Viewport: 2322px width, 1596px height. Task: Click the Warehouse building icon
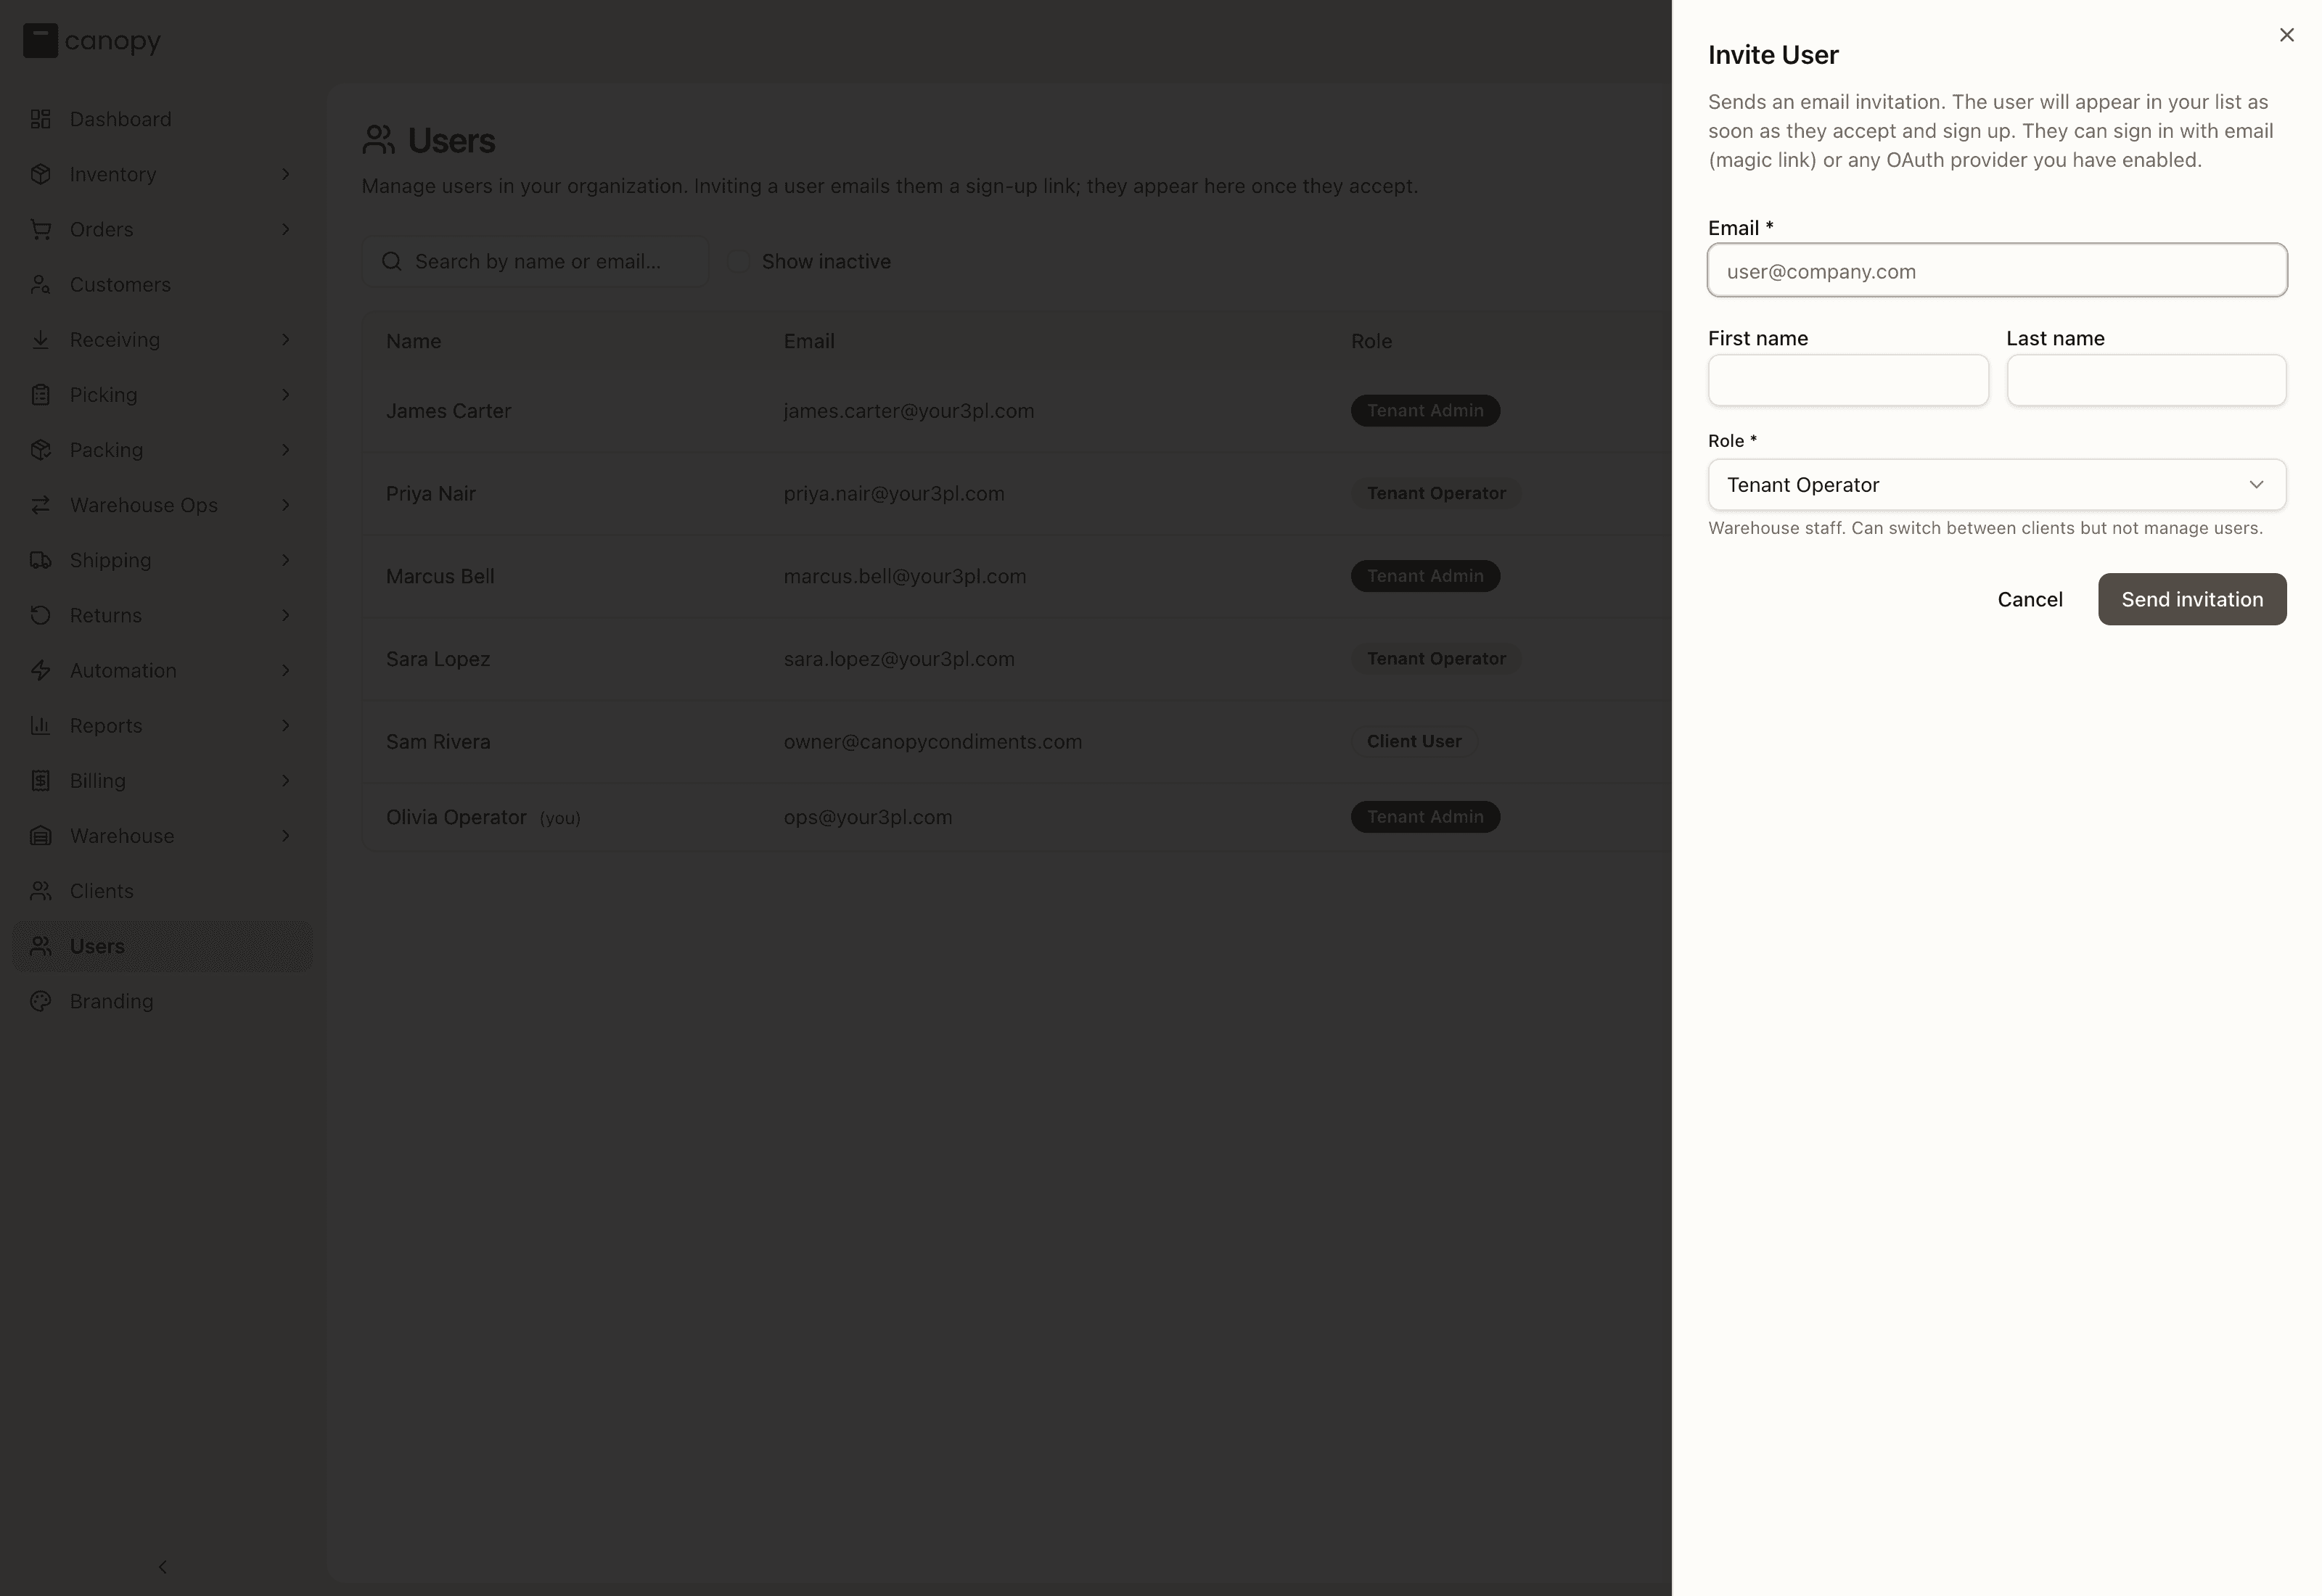click(x=40, y=836)
